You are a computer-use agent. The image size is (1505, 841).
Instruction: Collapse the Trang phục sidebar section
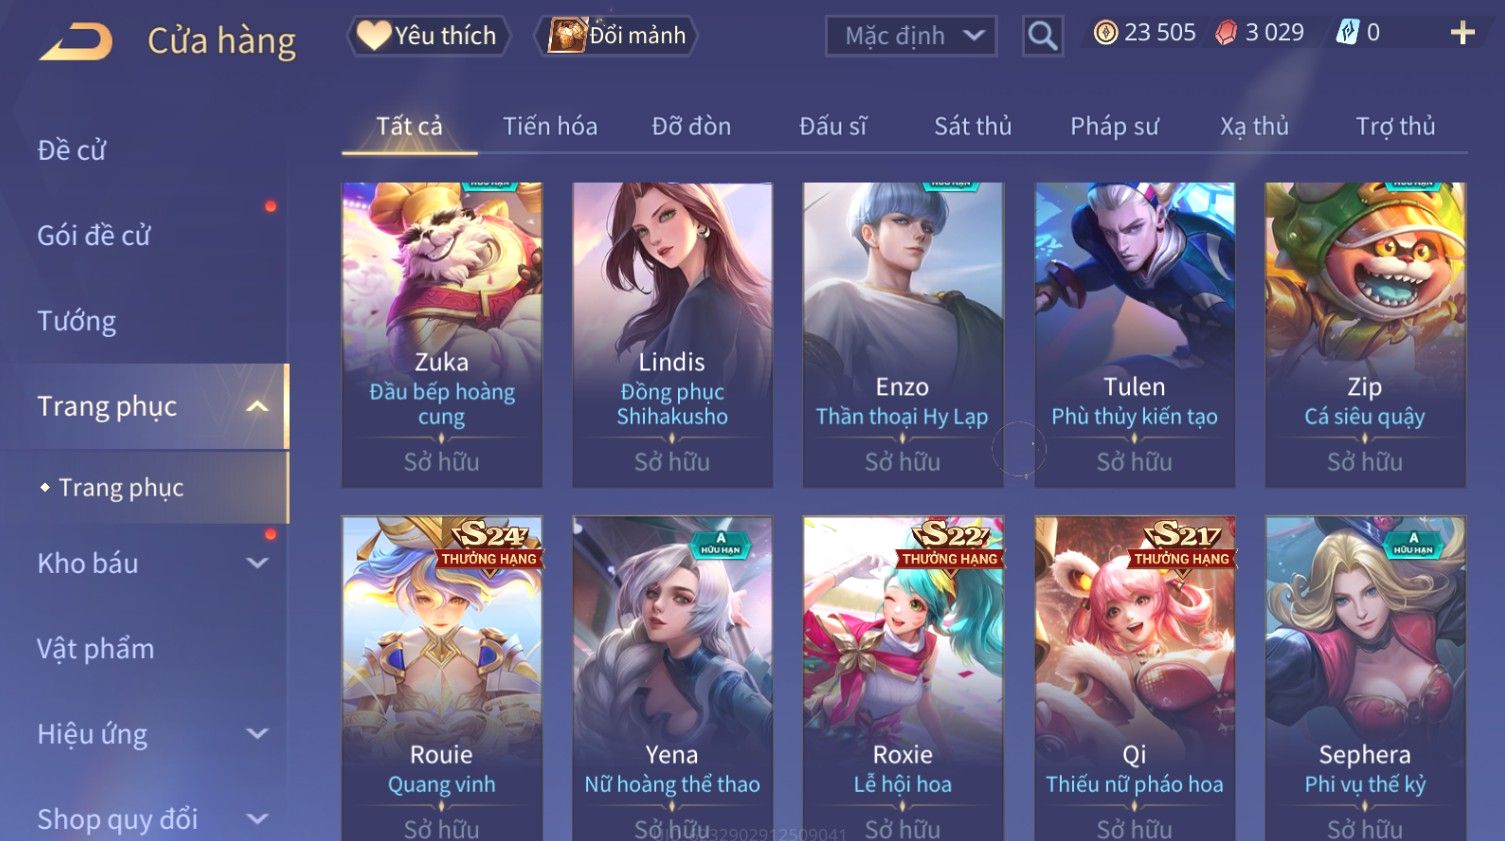257,406
